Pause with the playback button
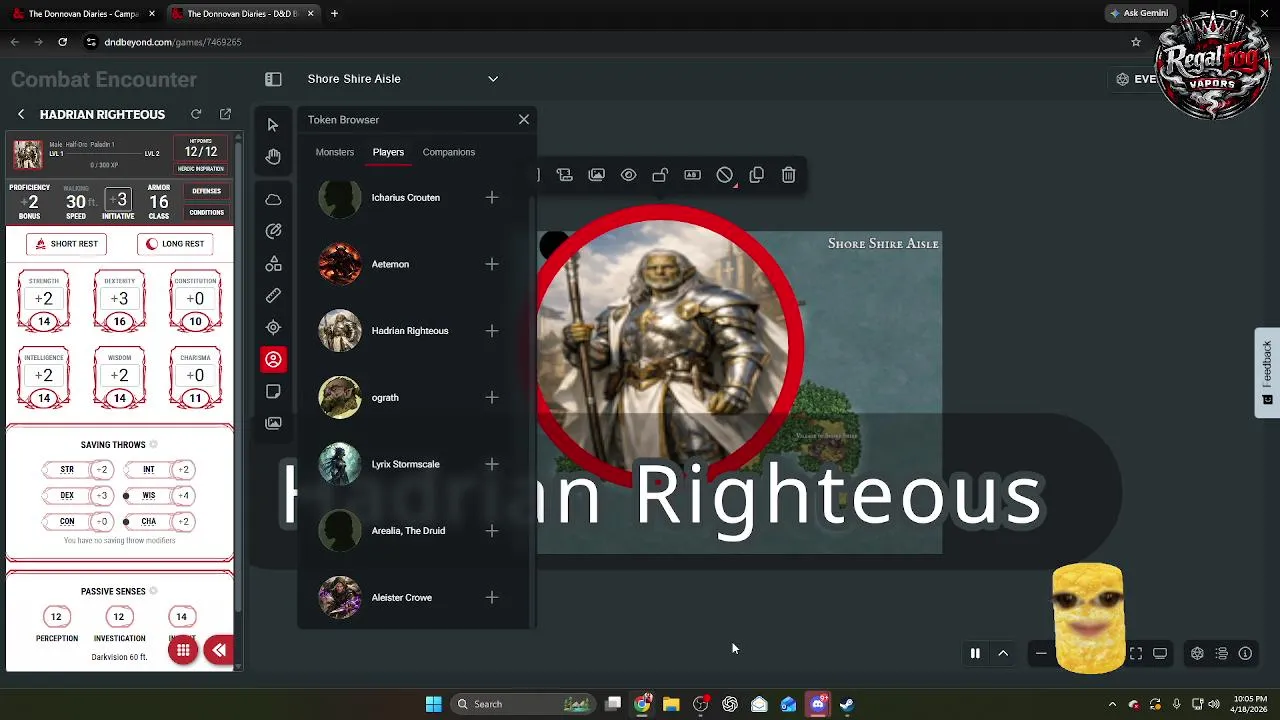 tap(975, 653)
